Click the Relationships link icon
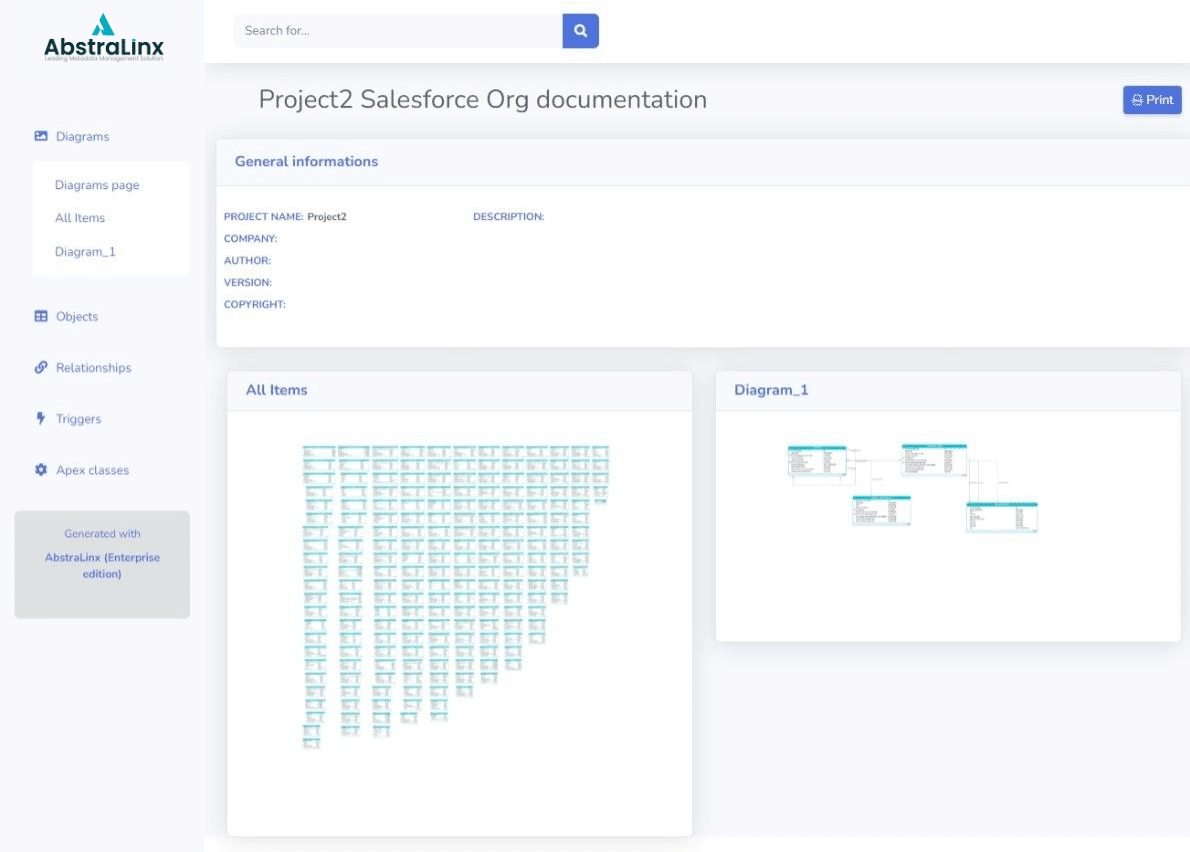Screen dimensions: 1190x852 tap(41, 367)
